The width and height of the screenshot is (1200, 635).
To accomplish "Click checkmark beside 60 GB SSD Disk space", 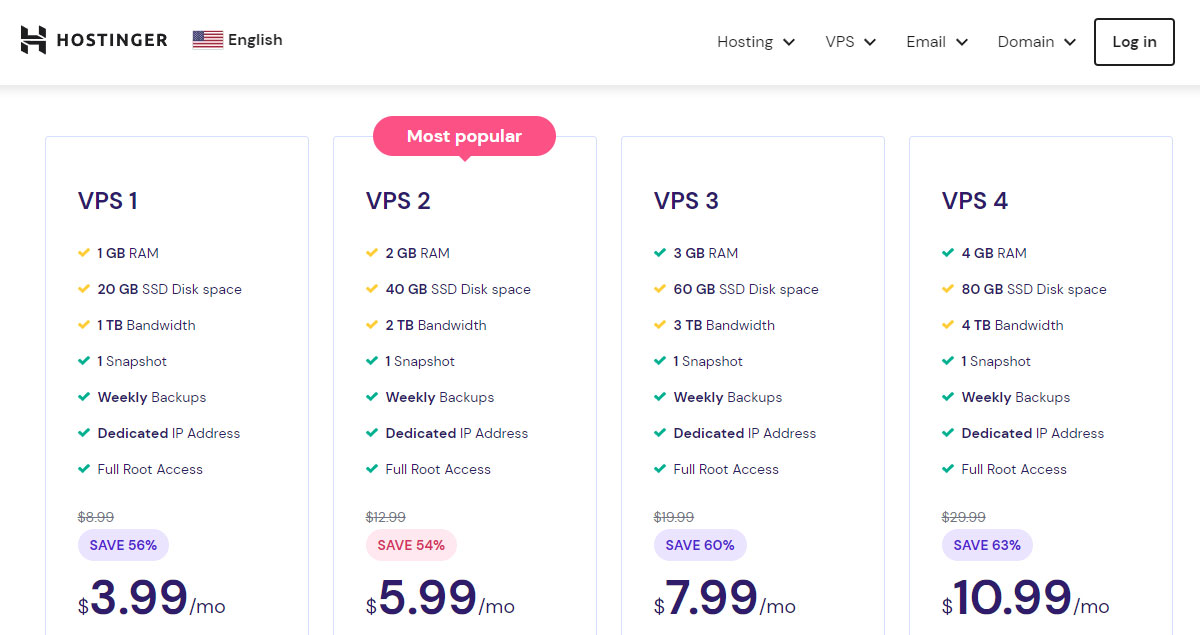I will point(660,289).
